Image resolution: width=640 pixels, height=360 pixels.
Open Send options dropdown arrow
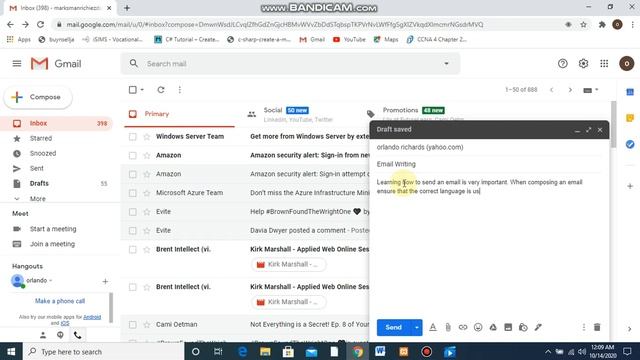417,327
